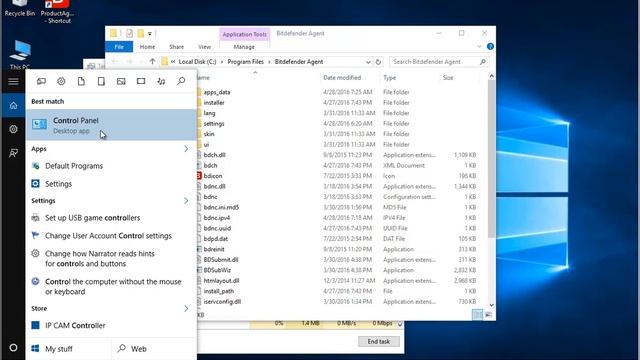This screenshot has width=640, height=360.
Task: Open Explorer help question-mark icon
Action: click(x=490, y=47)
